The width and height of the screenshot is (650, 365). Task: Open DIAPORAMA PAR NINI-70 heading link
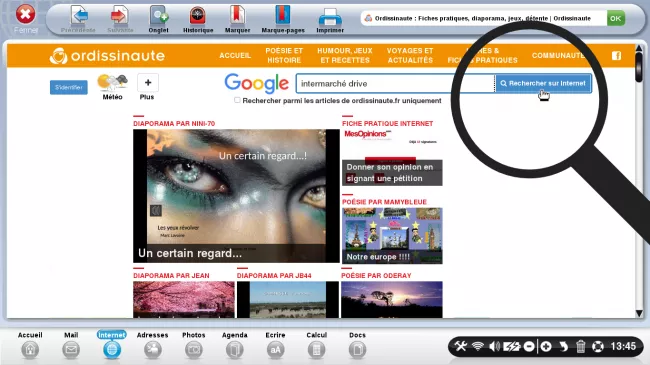[174, 124]
